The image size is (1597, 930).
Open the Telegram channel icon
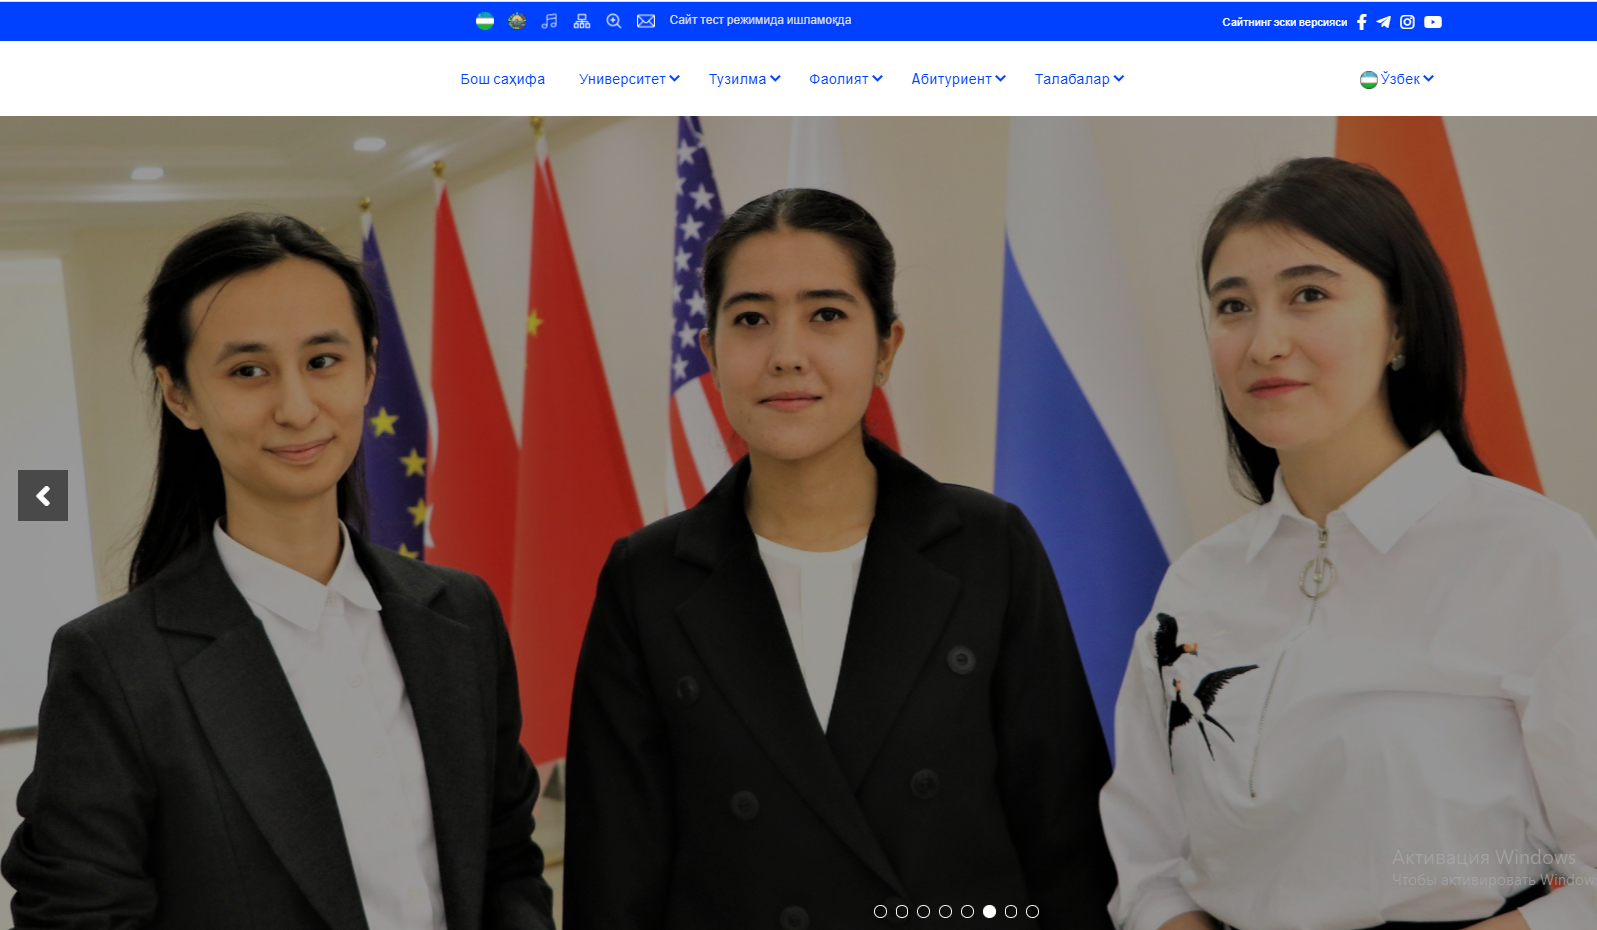(x=1384, y=22)
